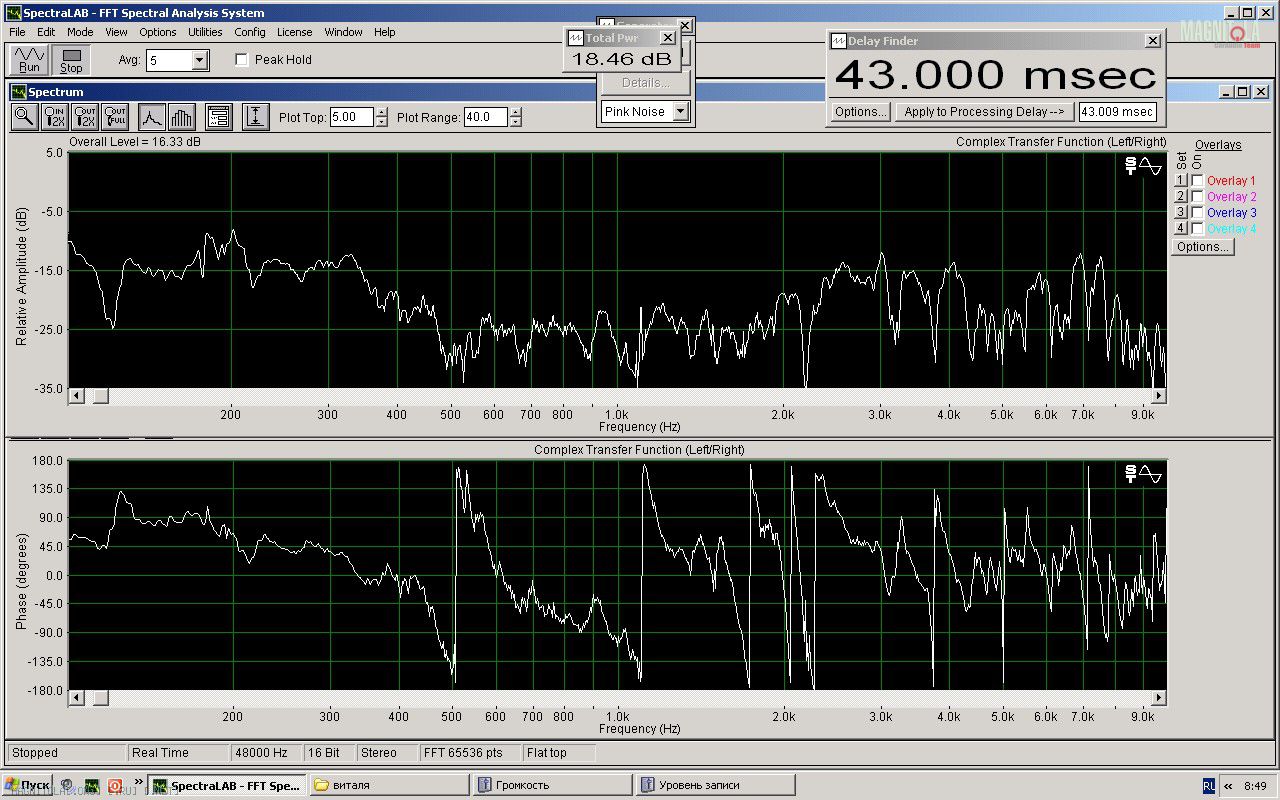Open the Avg count dropdown
Image resolution: width=1280 pixels, height=800 pixels.
tap(200, 61)
